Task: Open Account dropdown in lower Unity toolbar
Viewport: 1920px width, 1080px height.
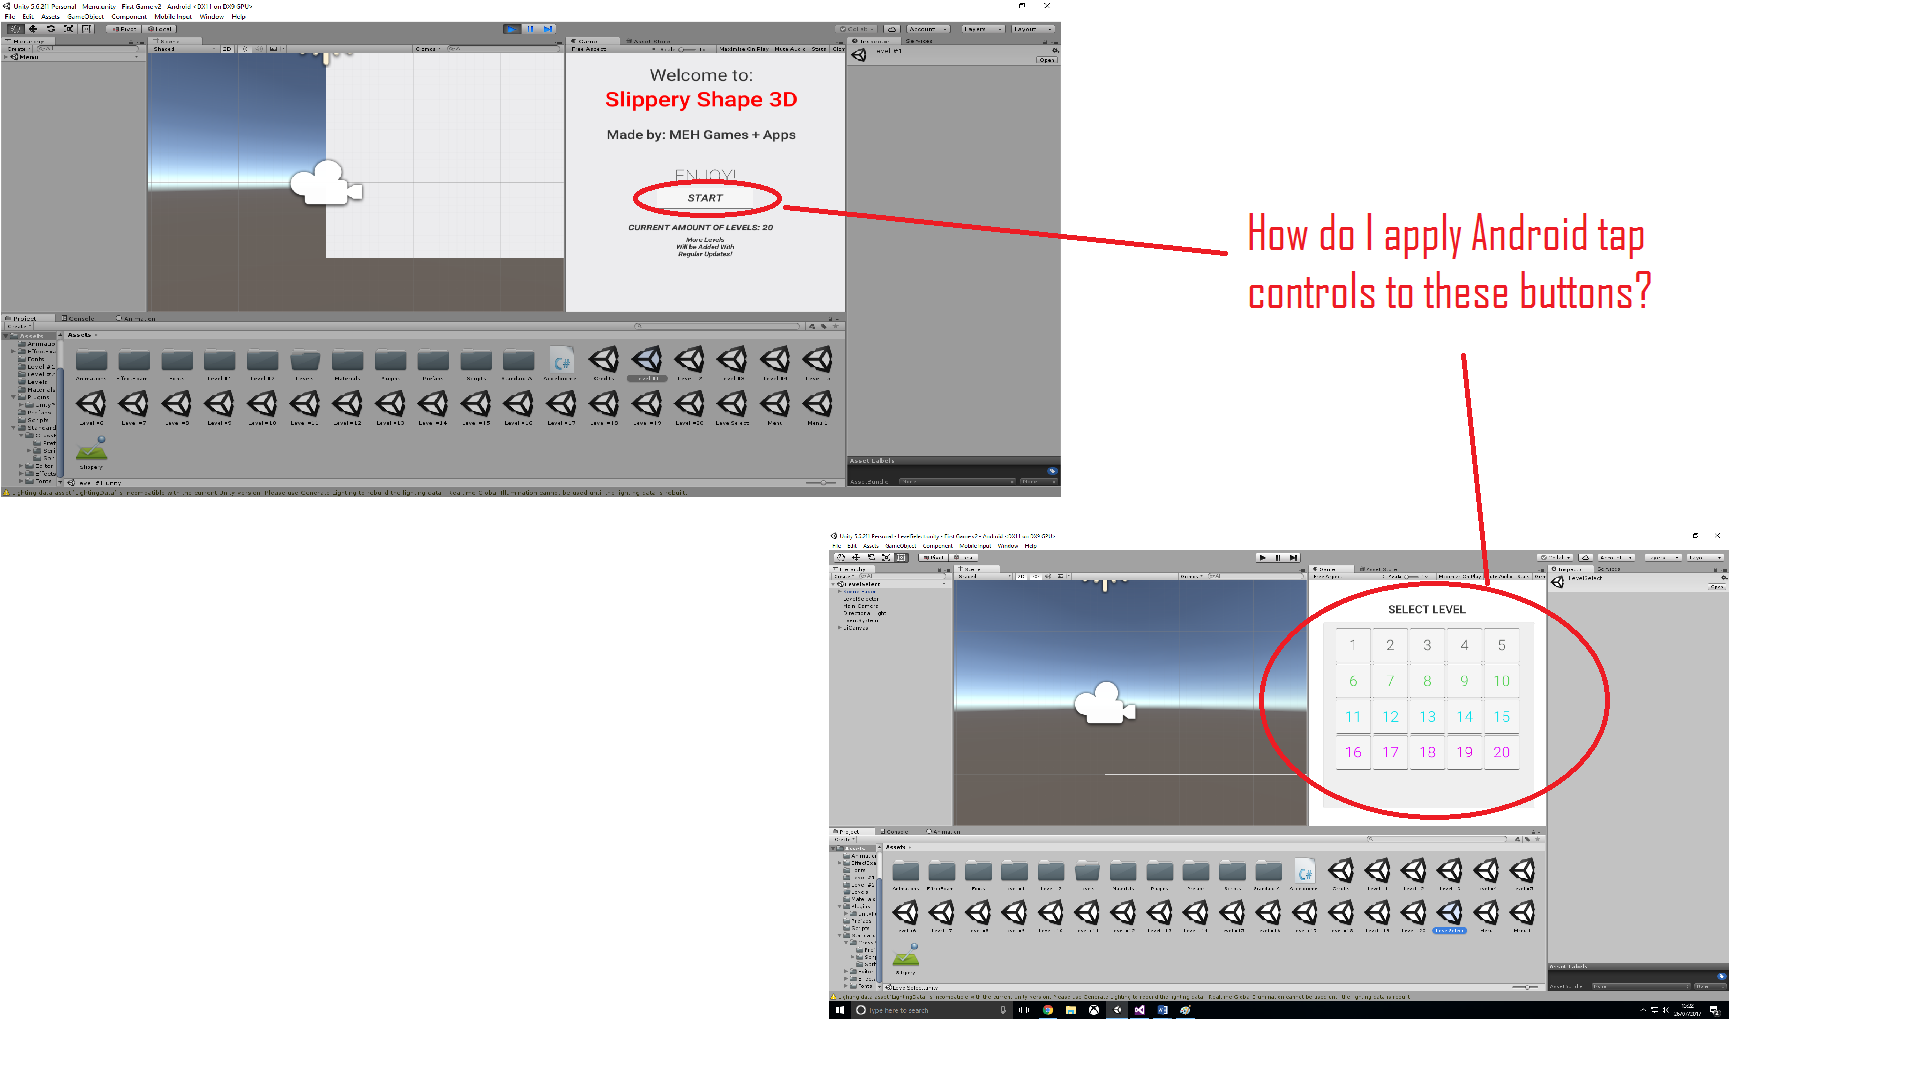Action: tap(1614, 558)
